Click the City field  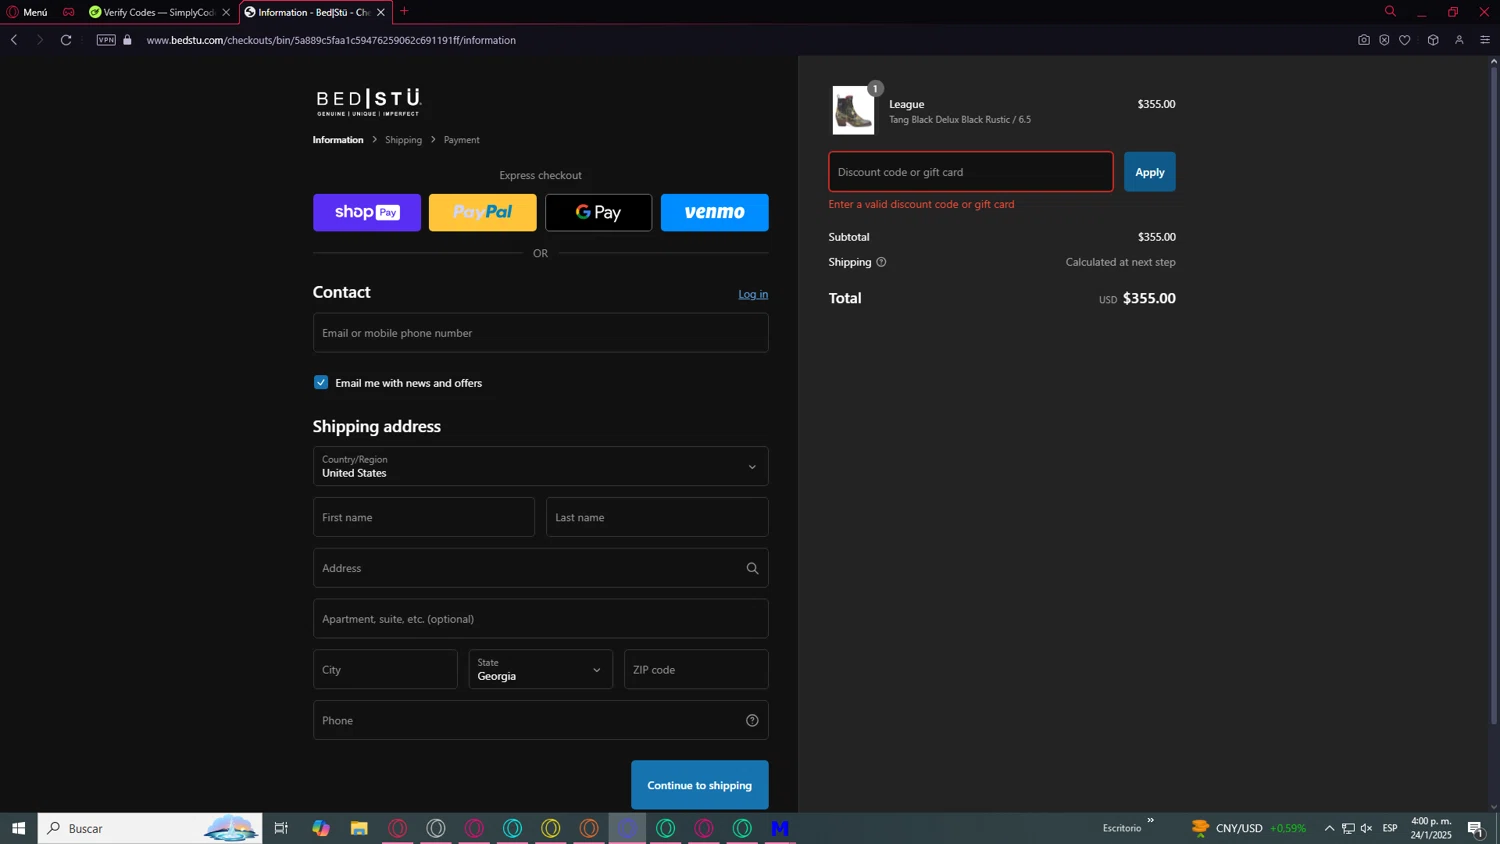tap(385, 670)
